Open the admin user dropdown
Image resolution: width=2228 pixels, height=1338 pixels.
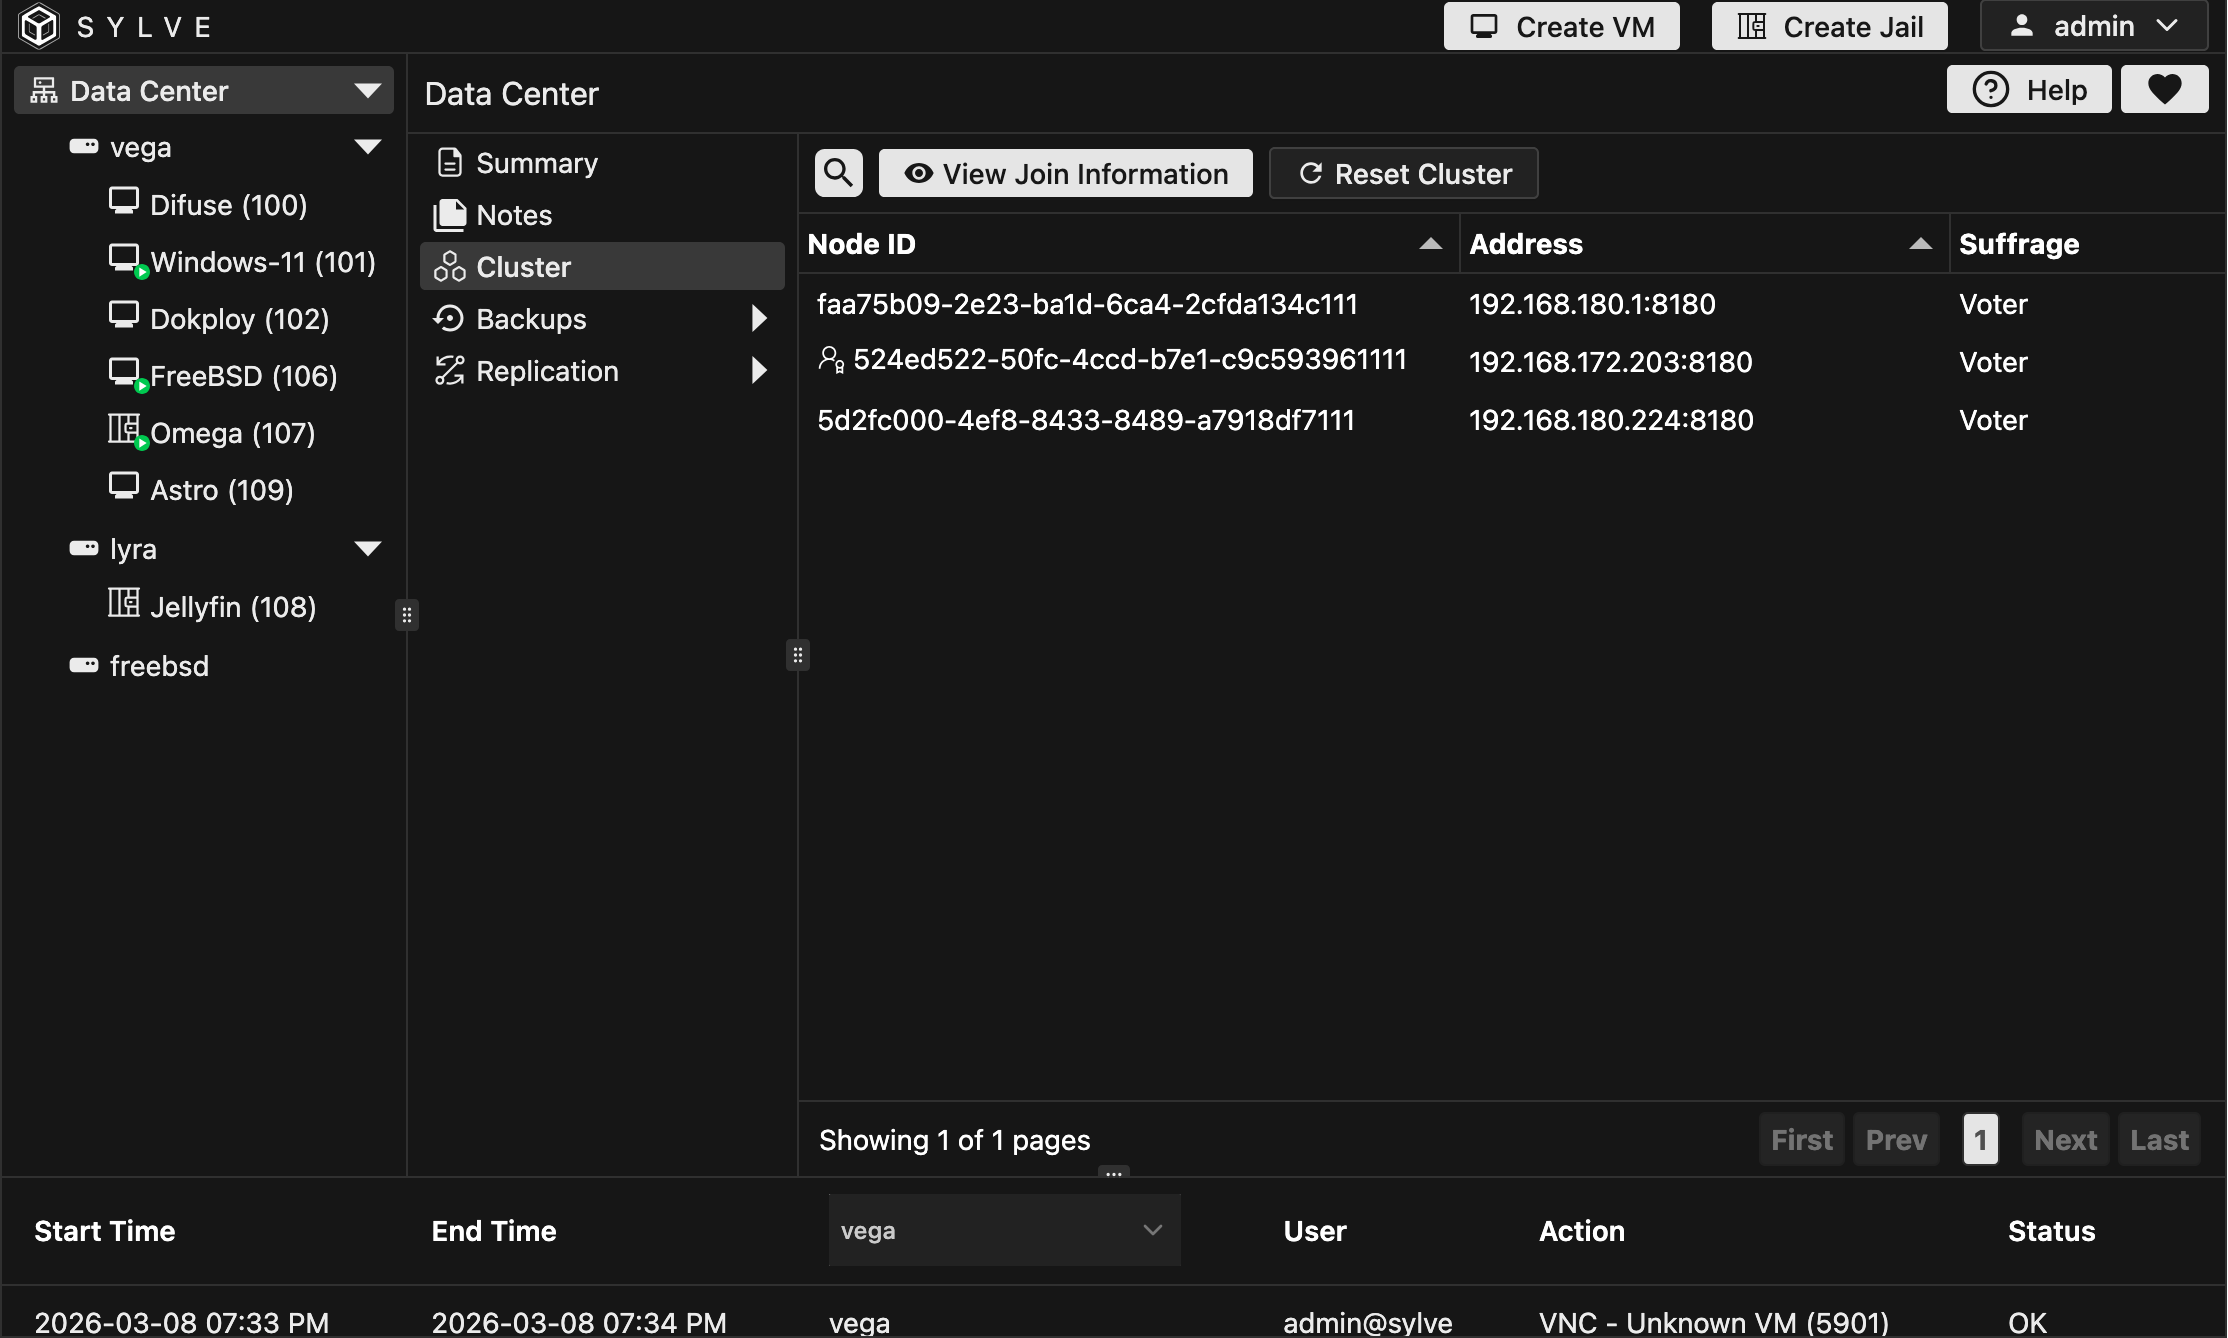click(x=2093, y=26)
